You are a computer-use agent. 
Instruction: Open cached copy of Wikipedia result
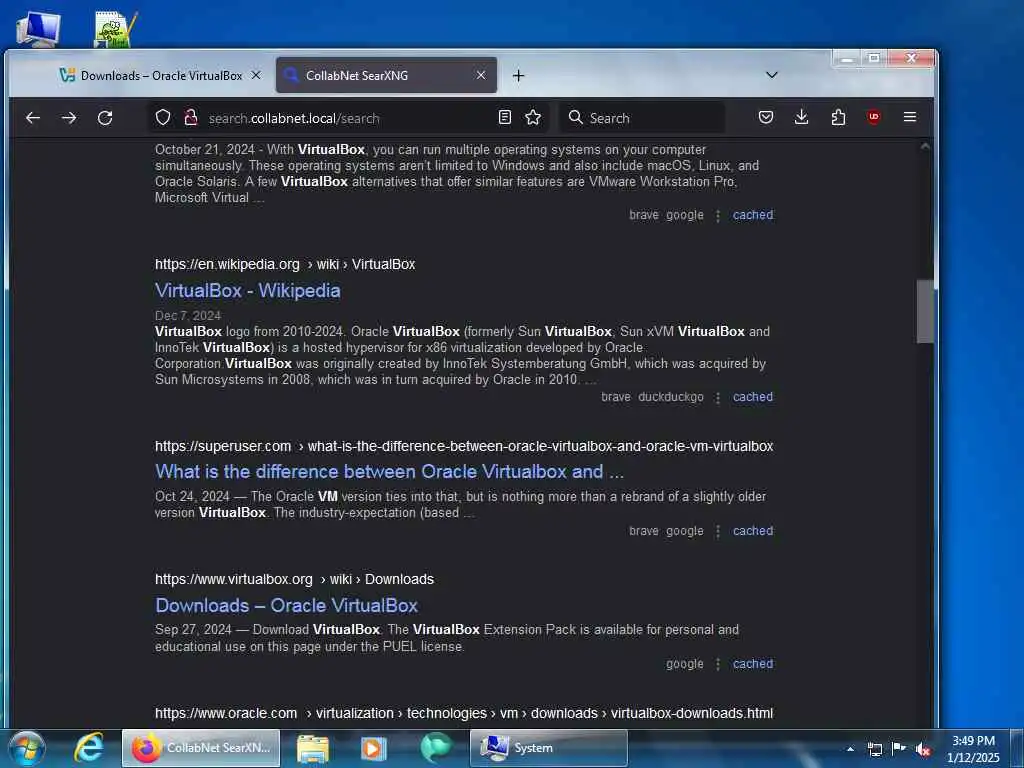tap(752, 397)
